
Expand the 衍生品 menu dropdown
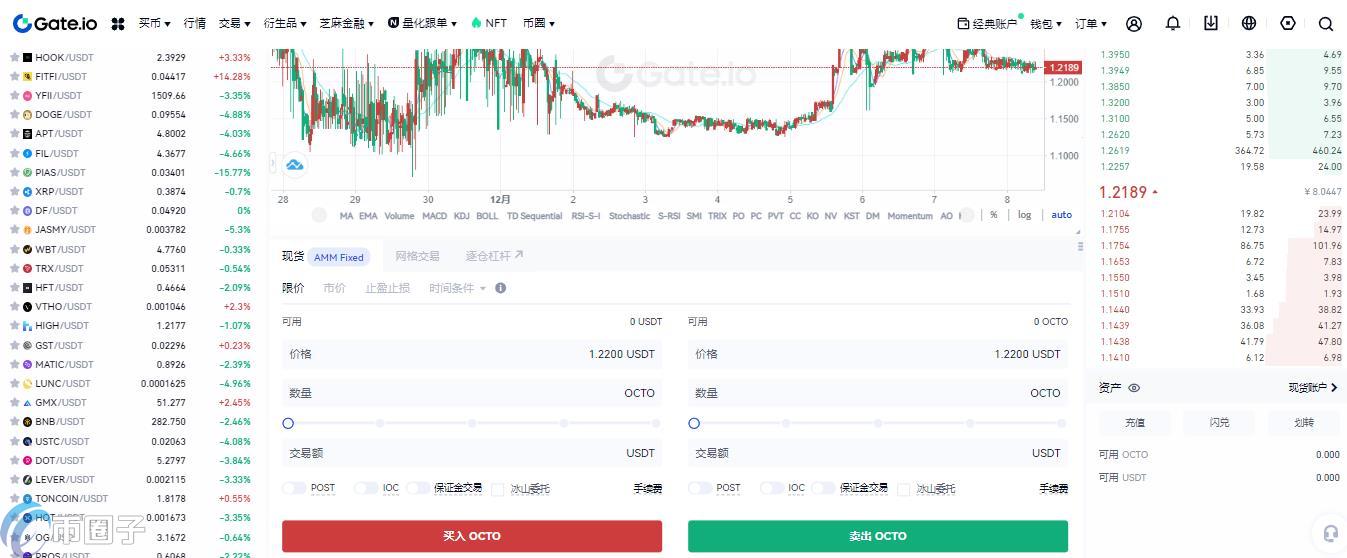pyautogui.click(x=285, y=23)
